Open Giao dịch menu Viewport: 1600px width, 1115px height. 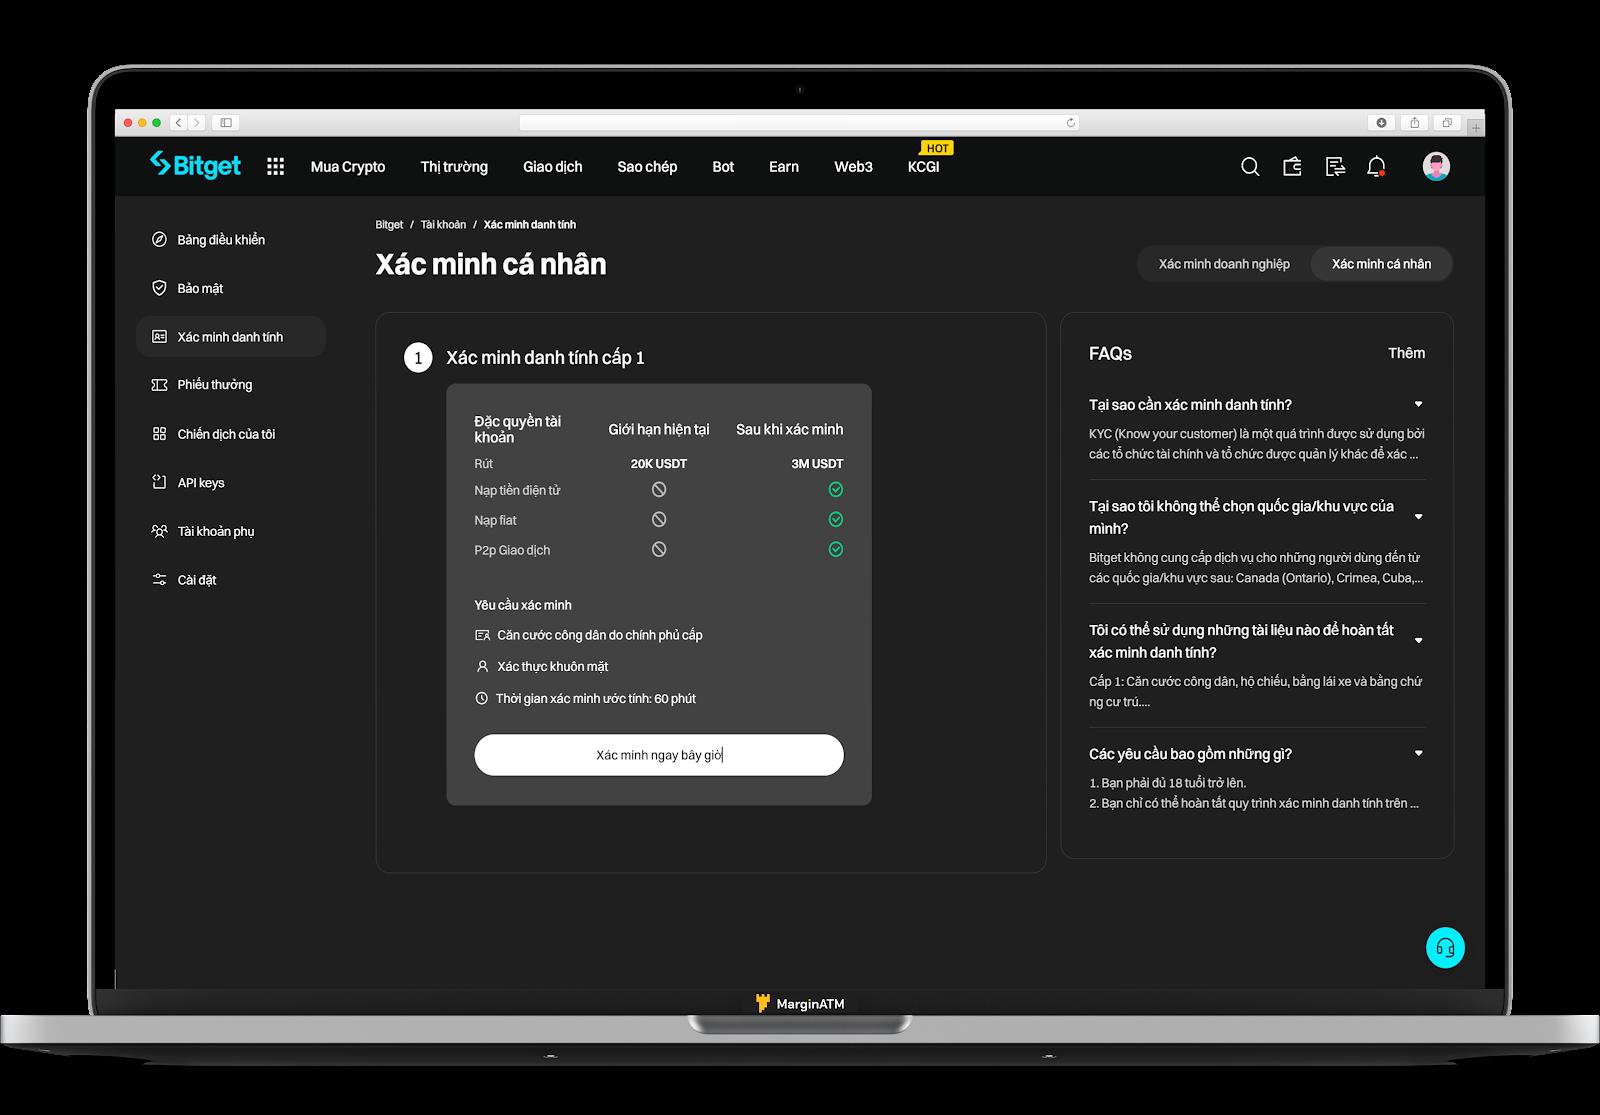(x=552, y=167)
